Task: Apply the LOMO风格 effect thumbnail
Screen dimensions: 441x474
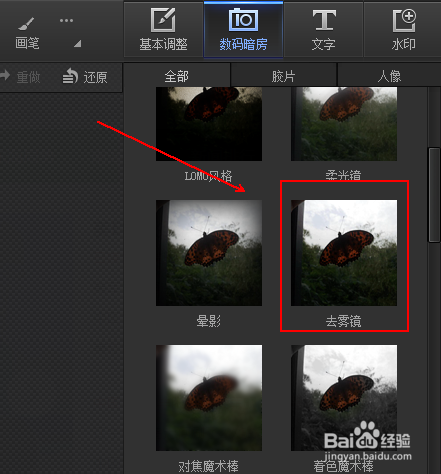Action: [x=209, y=124]
